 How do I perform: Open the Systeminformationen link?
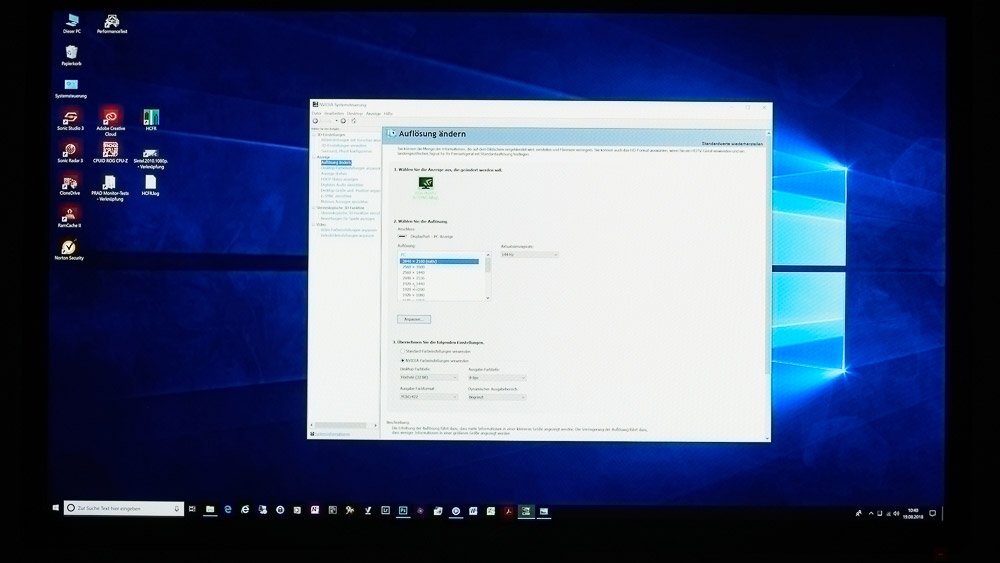332,434
